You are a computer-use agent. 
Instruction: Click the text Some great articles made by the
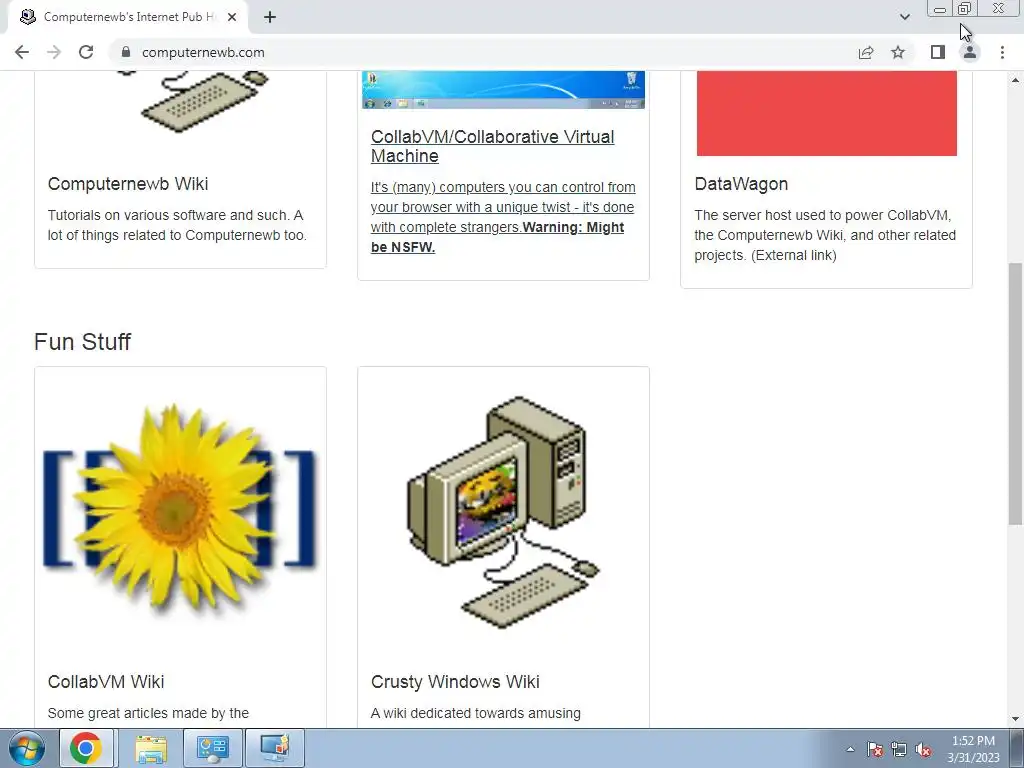point(148,713)
